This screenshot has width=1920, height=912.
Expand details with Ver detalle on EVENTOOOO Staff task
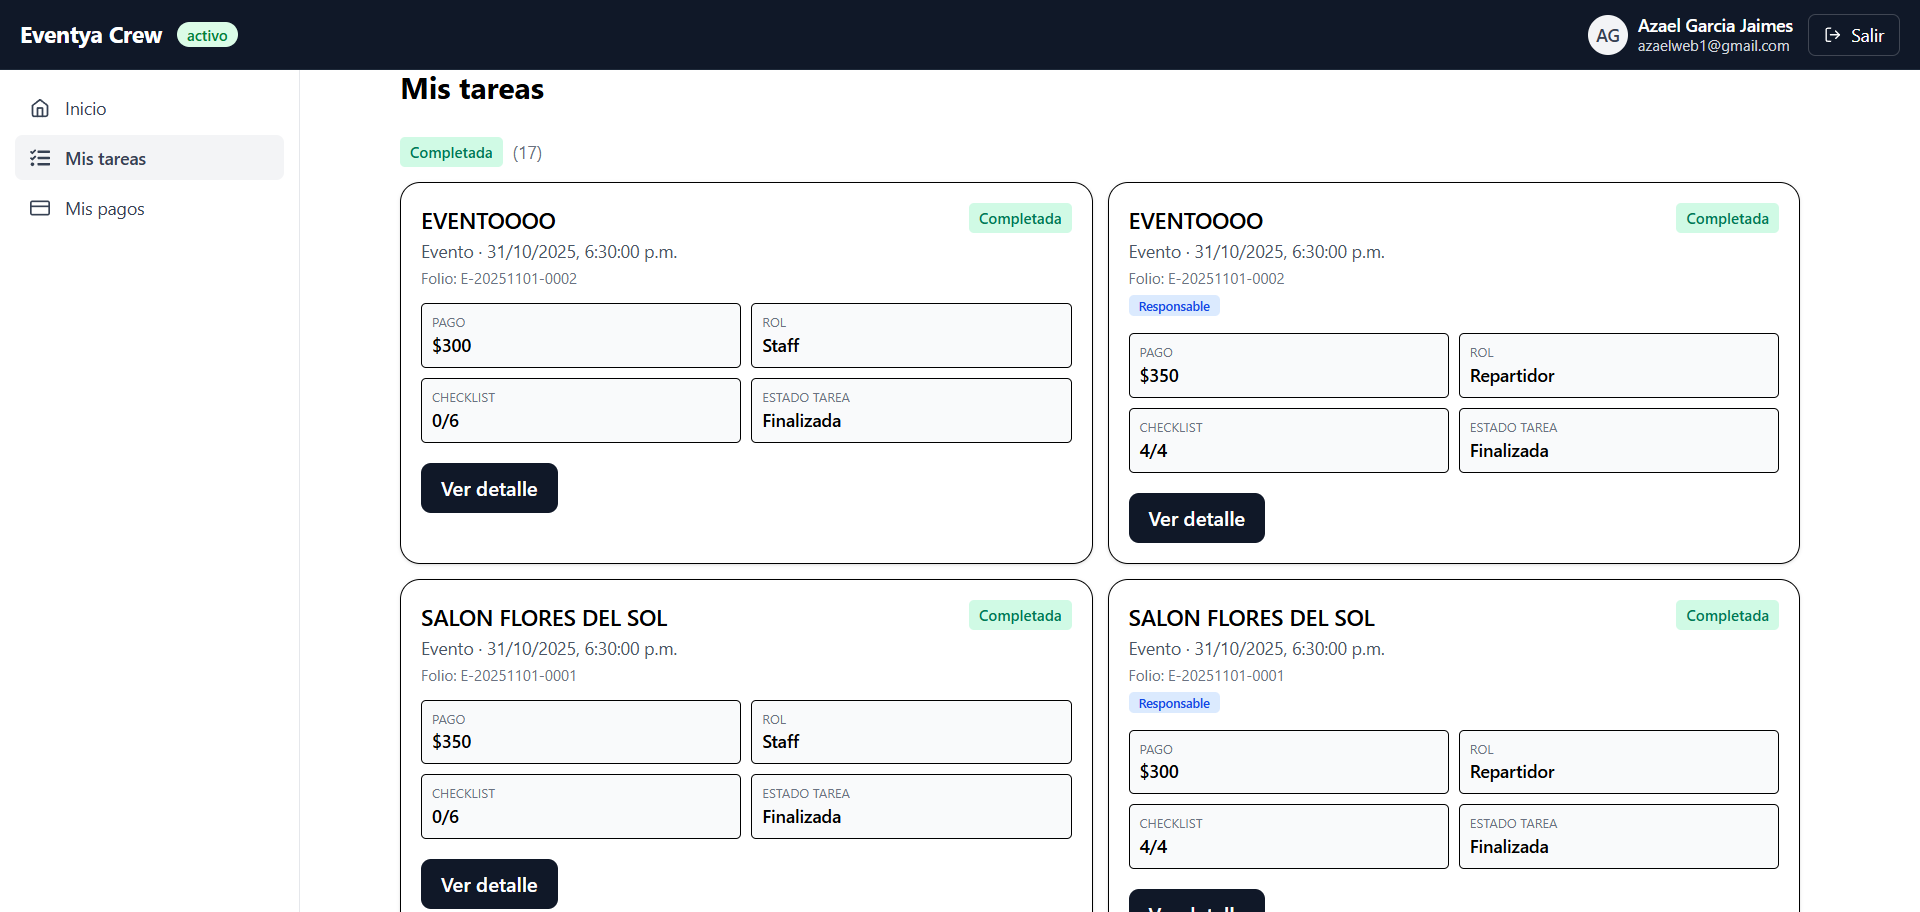pos(489,488)
